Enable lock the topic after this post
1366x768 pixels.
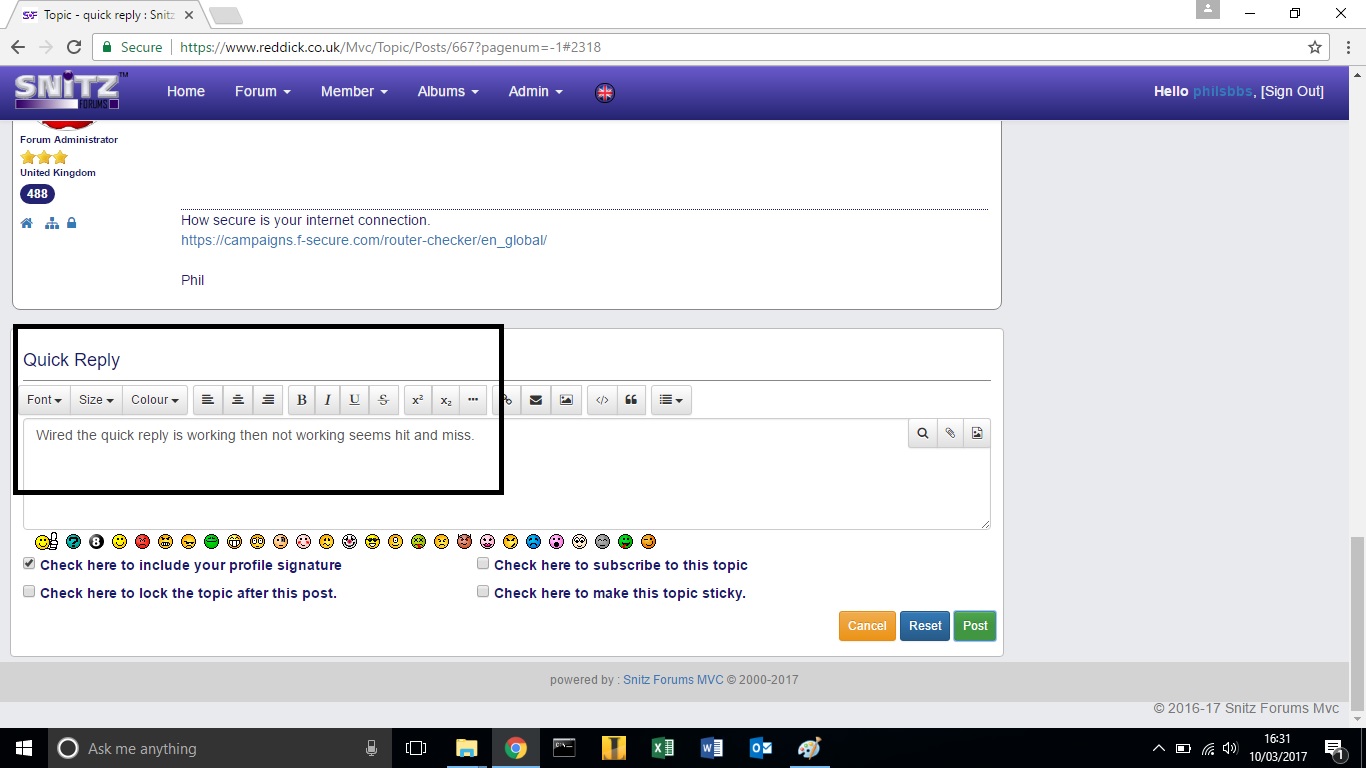click(29, 592)
